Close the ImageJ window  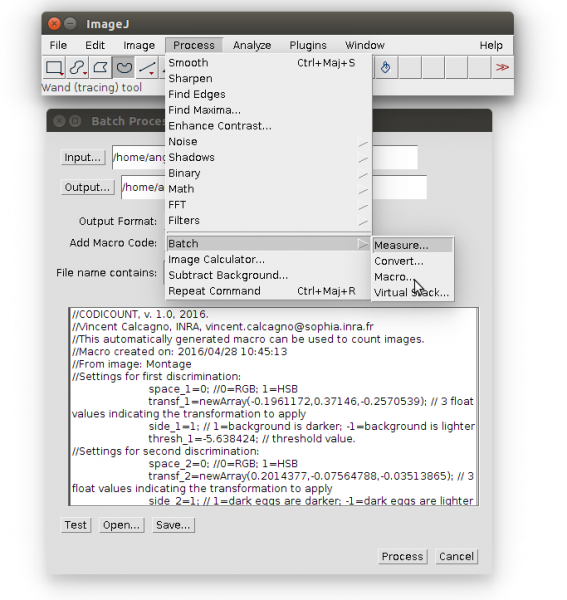click(x=54, y=24)
